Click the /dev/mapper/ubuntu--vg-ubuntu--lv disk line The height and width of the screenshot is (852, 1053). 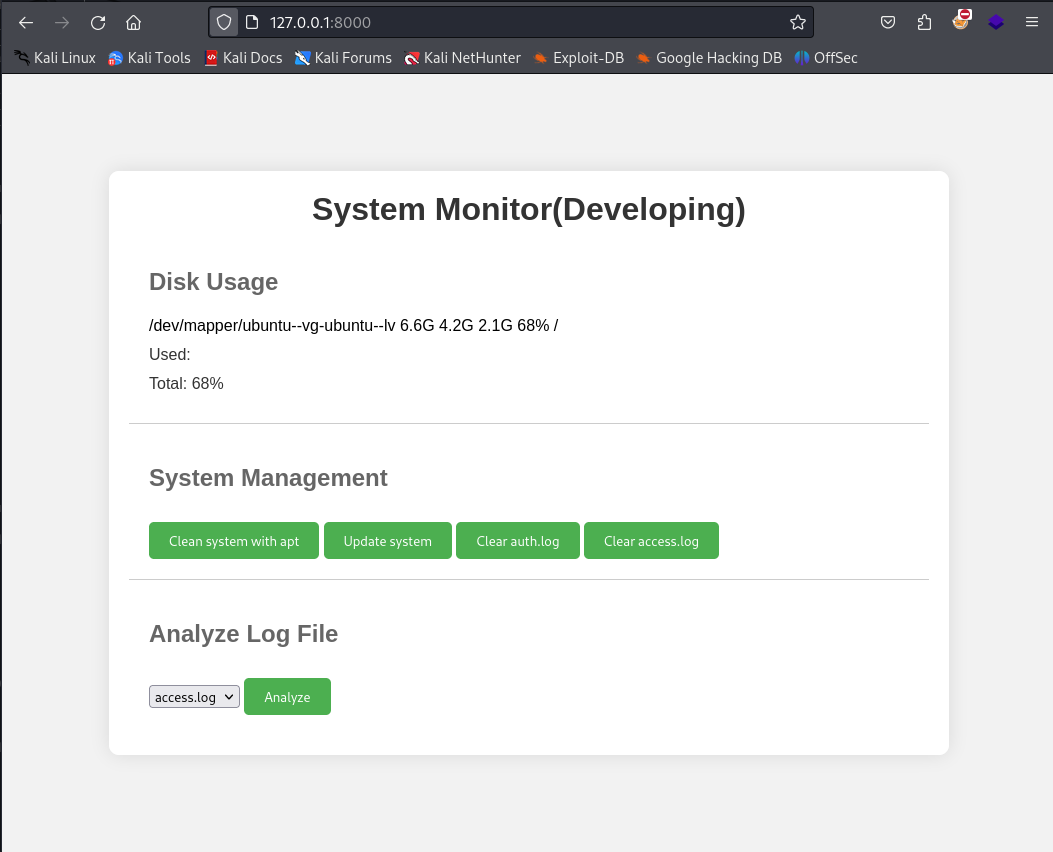click(353, 326)
